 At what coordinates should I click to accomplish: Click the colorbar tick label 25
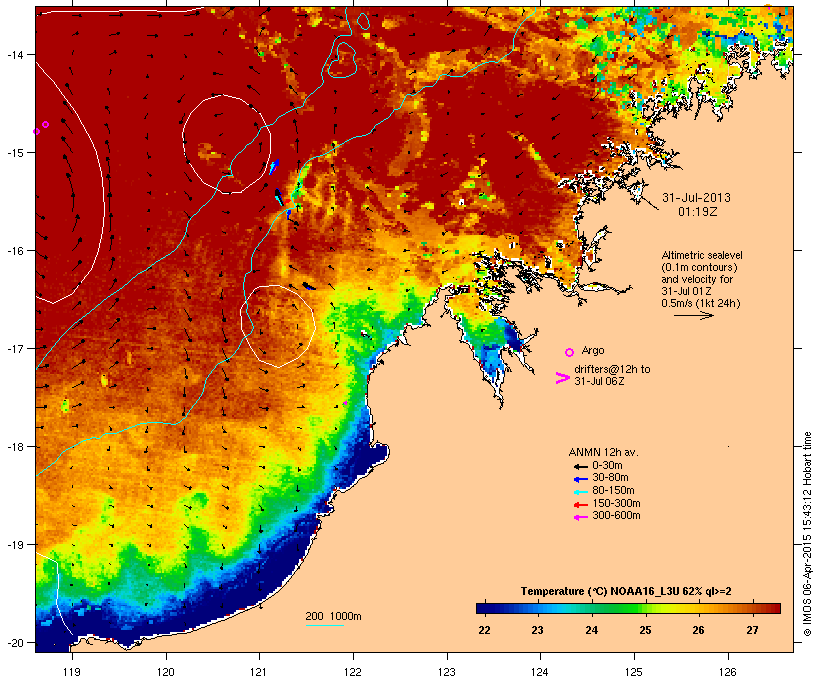point(645,630)
